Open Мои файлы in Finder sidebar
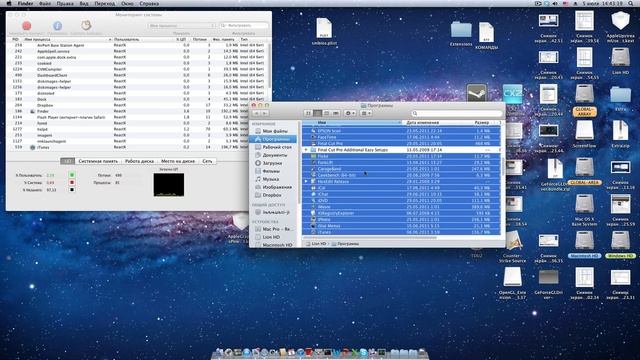Image resolution: width=640 pixels, height=360 pixels. [275, 131]
